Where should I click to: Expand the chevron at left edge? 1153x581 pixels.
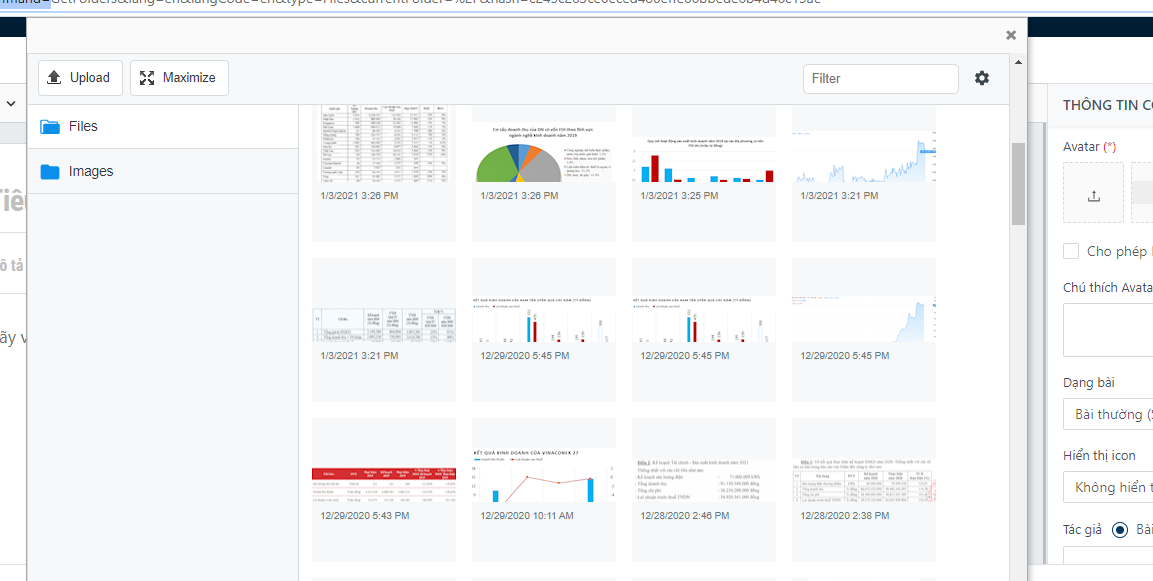[x=11, y=104]
